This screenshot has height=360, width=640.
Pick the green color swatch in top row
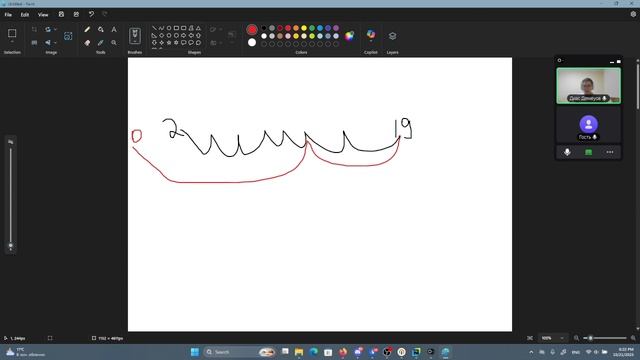coord(312,28)
